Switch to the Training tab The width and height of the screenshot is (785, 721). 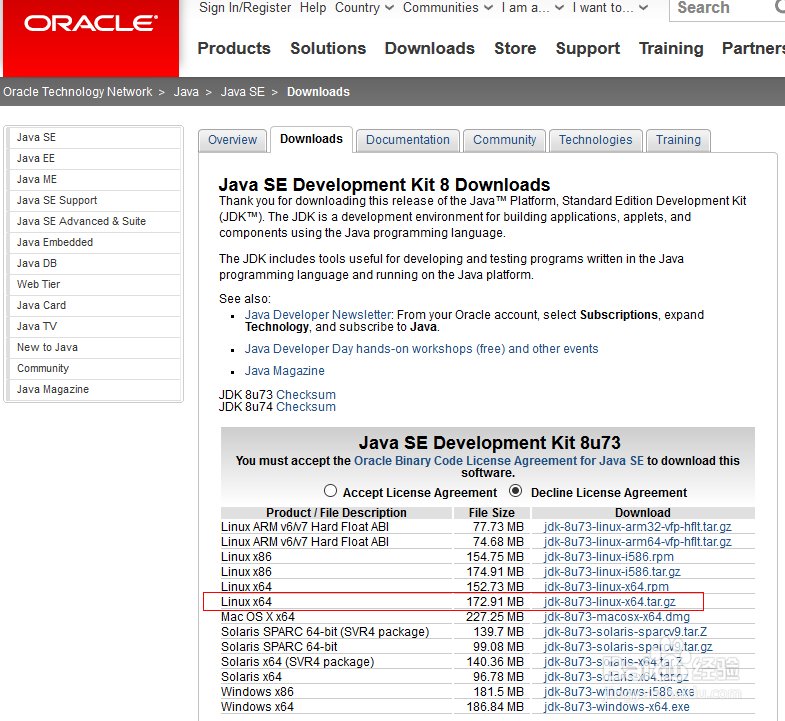678,140
